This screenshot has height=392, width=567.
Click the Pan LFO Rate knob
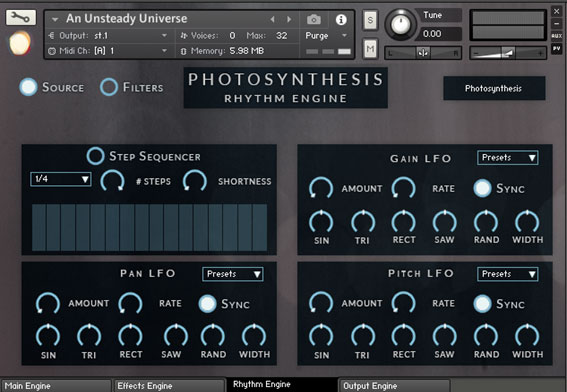point(131,303)
